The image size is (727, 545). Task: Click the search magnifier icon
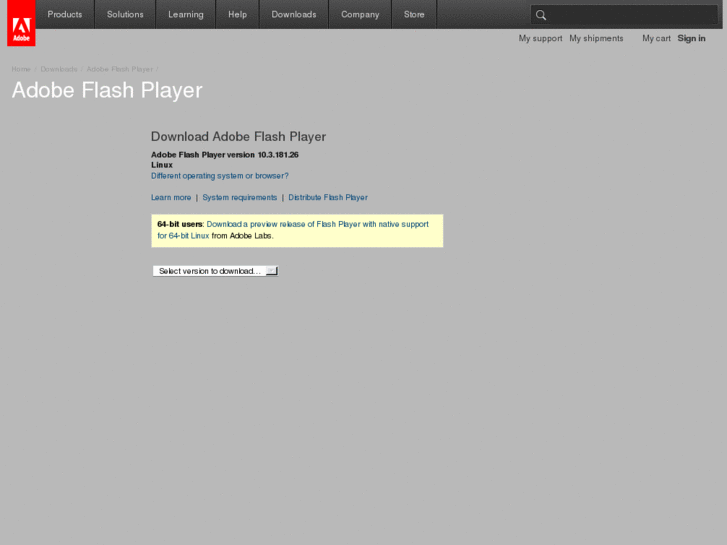pos(541,15)
